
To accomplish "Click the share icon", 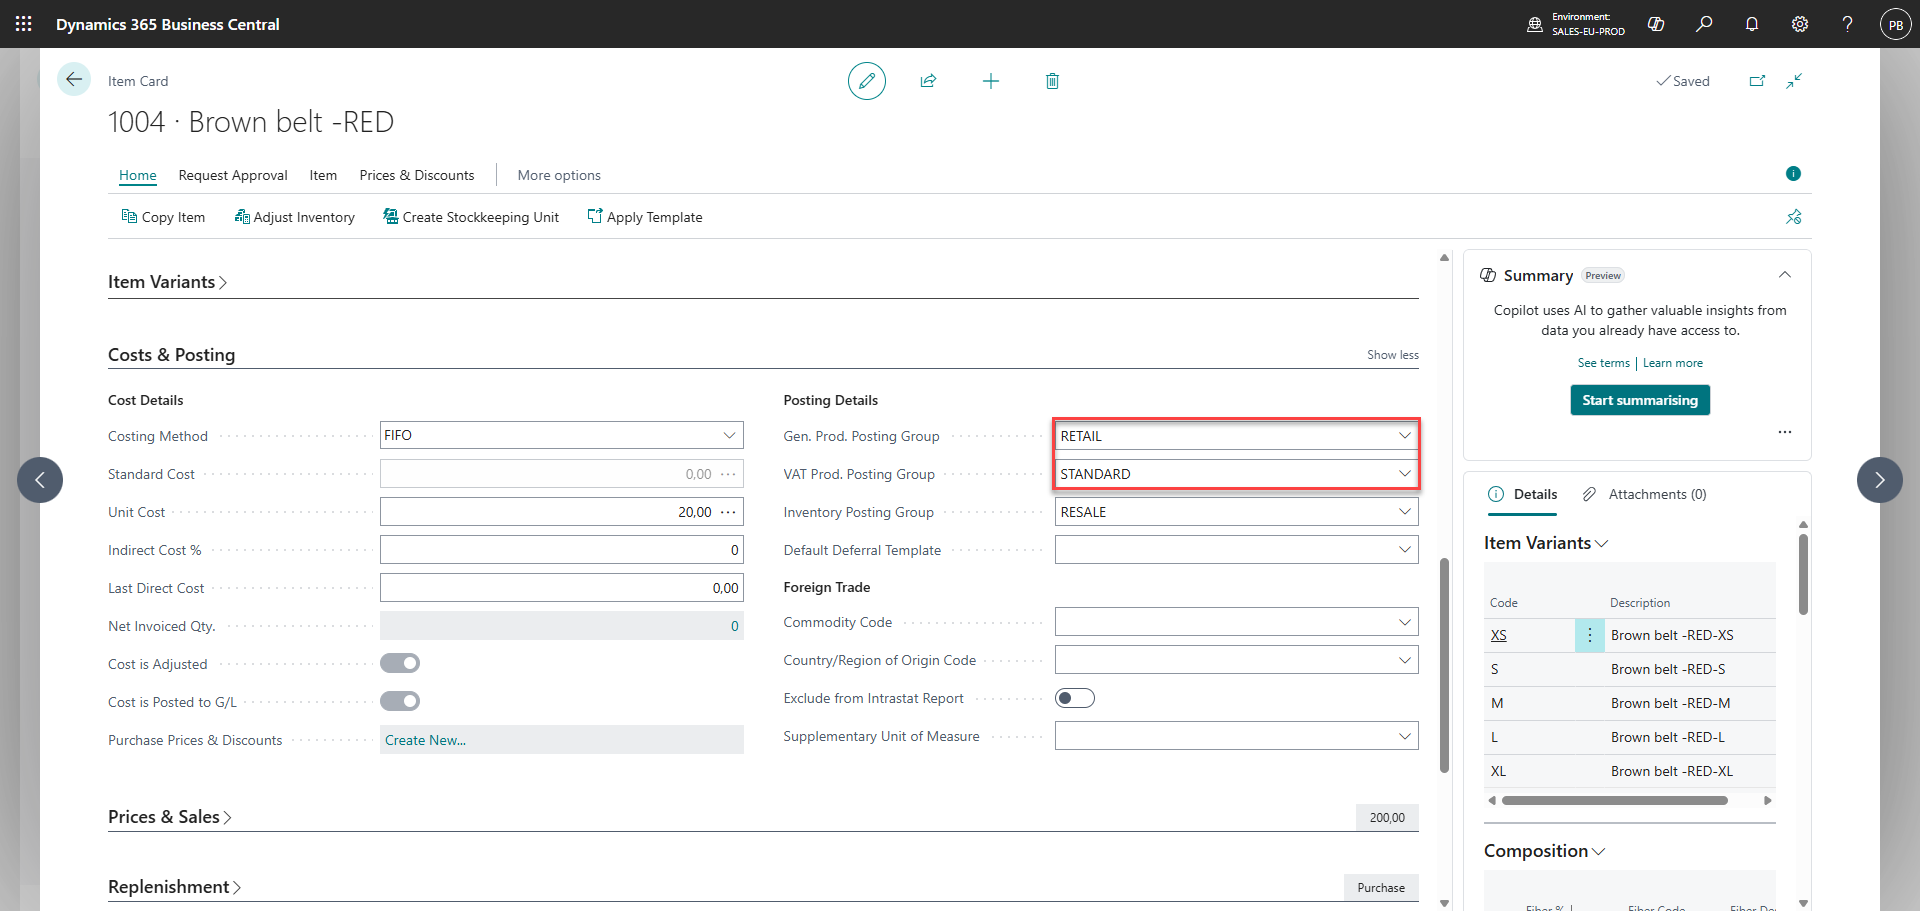I will (928, 81).
